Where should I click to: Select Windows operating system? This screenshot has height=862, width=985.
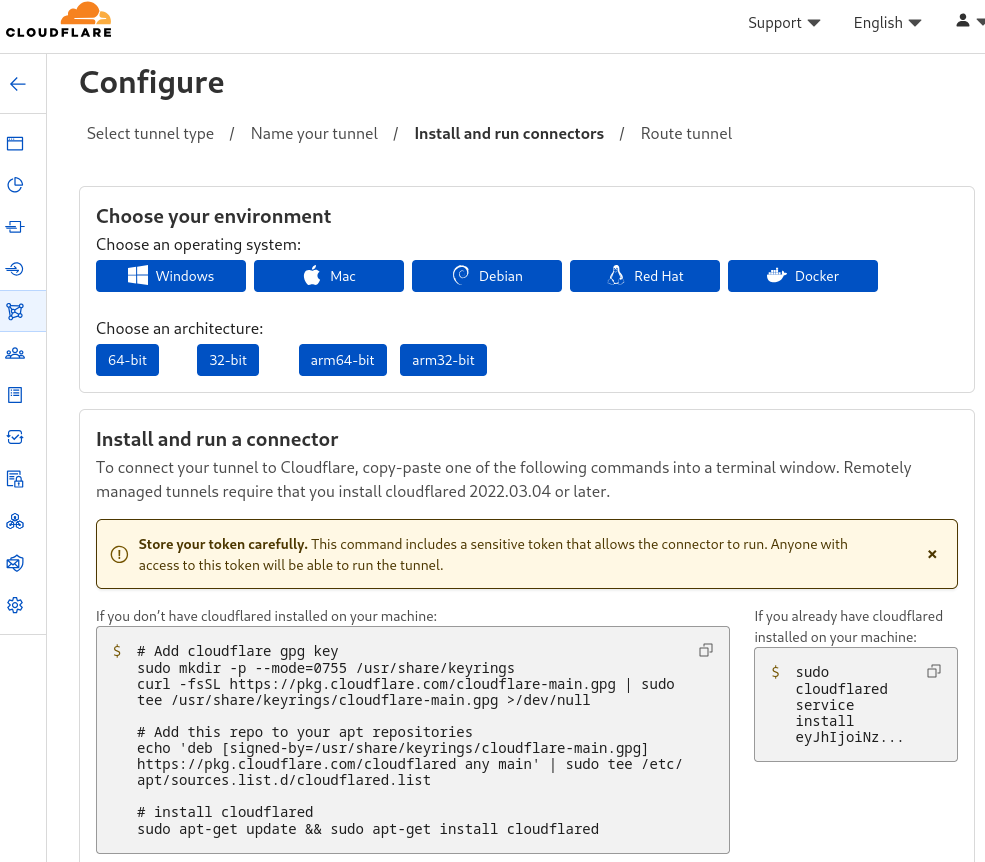[x=171, y=276]
